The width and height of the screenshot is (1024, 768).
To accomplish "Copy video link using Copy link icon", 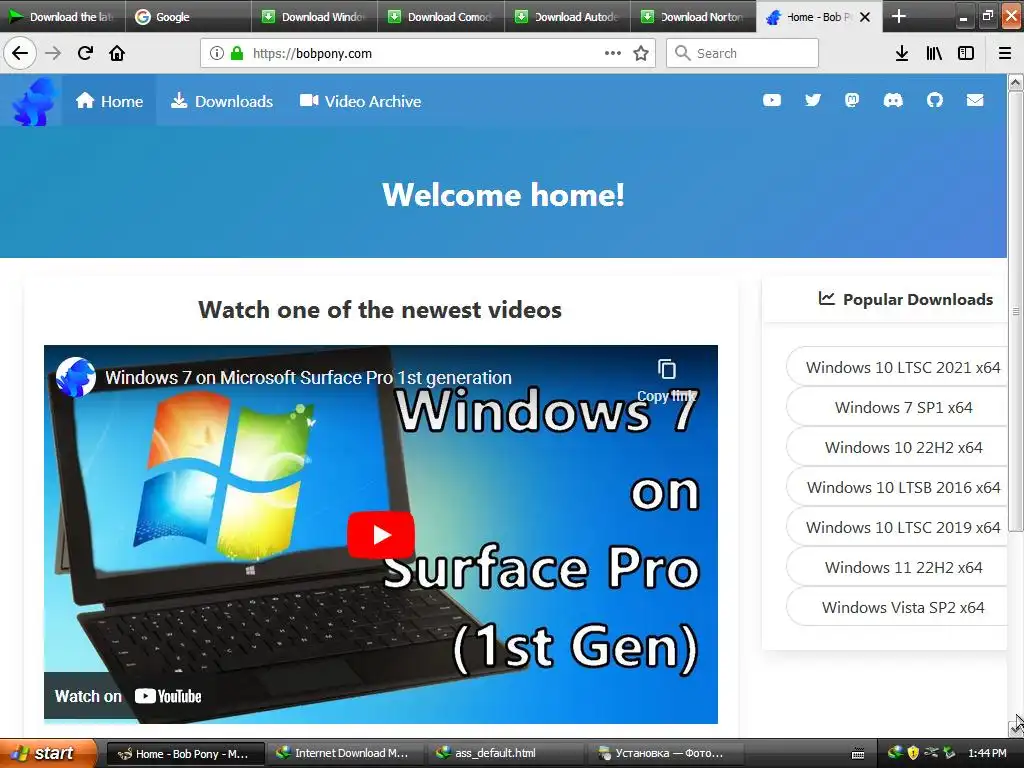I will (x=667, y=380).
